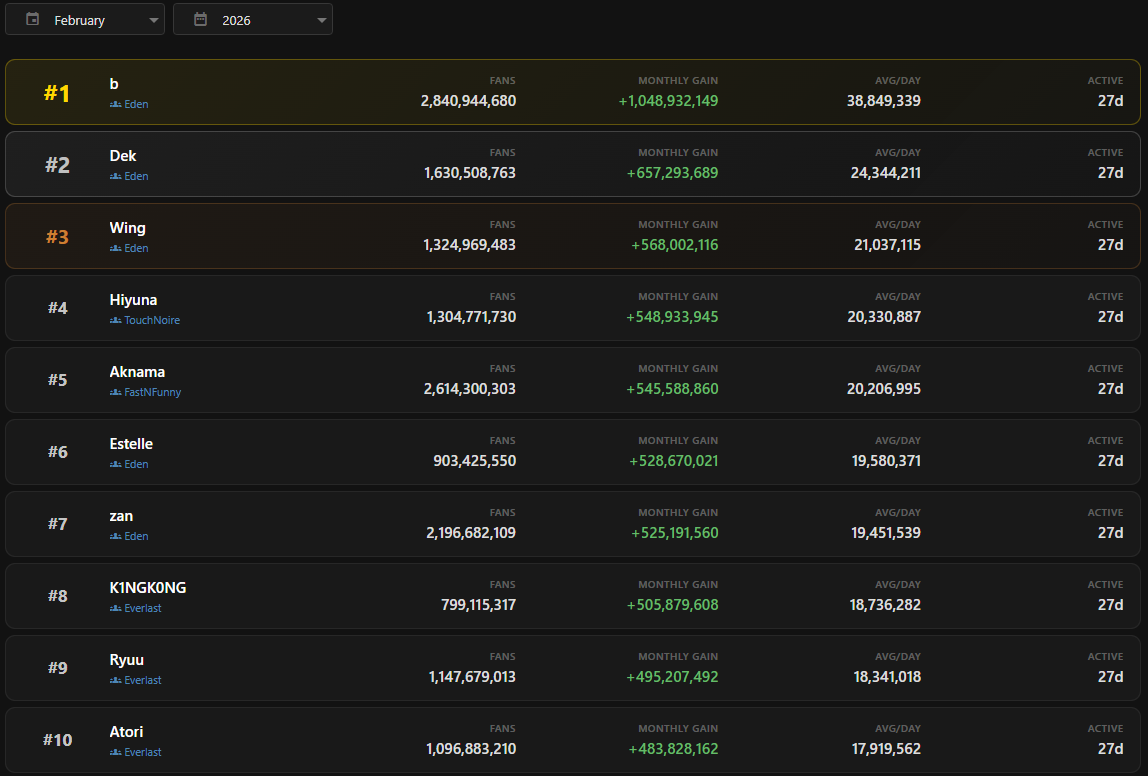Click monthly gain +657,293,689
The image size is (1148, 776).
[672, 174]
